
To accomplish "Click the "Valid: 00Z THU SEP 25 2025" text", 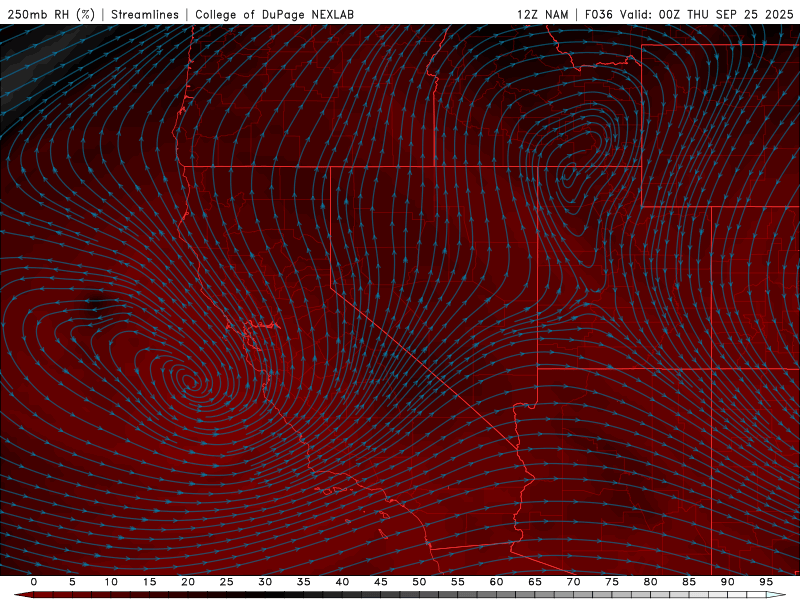I will 707,14.
